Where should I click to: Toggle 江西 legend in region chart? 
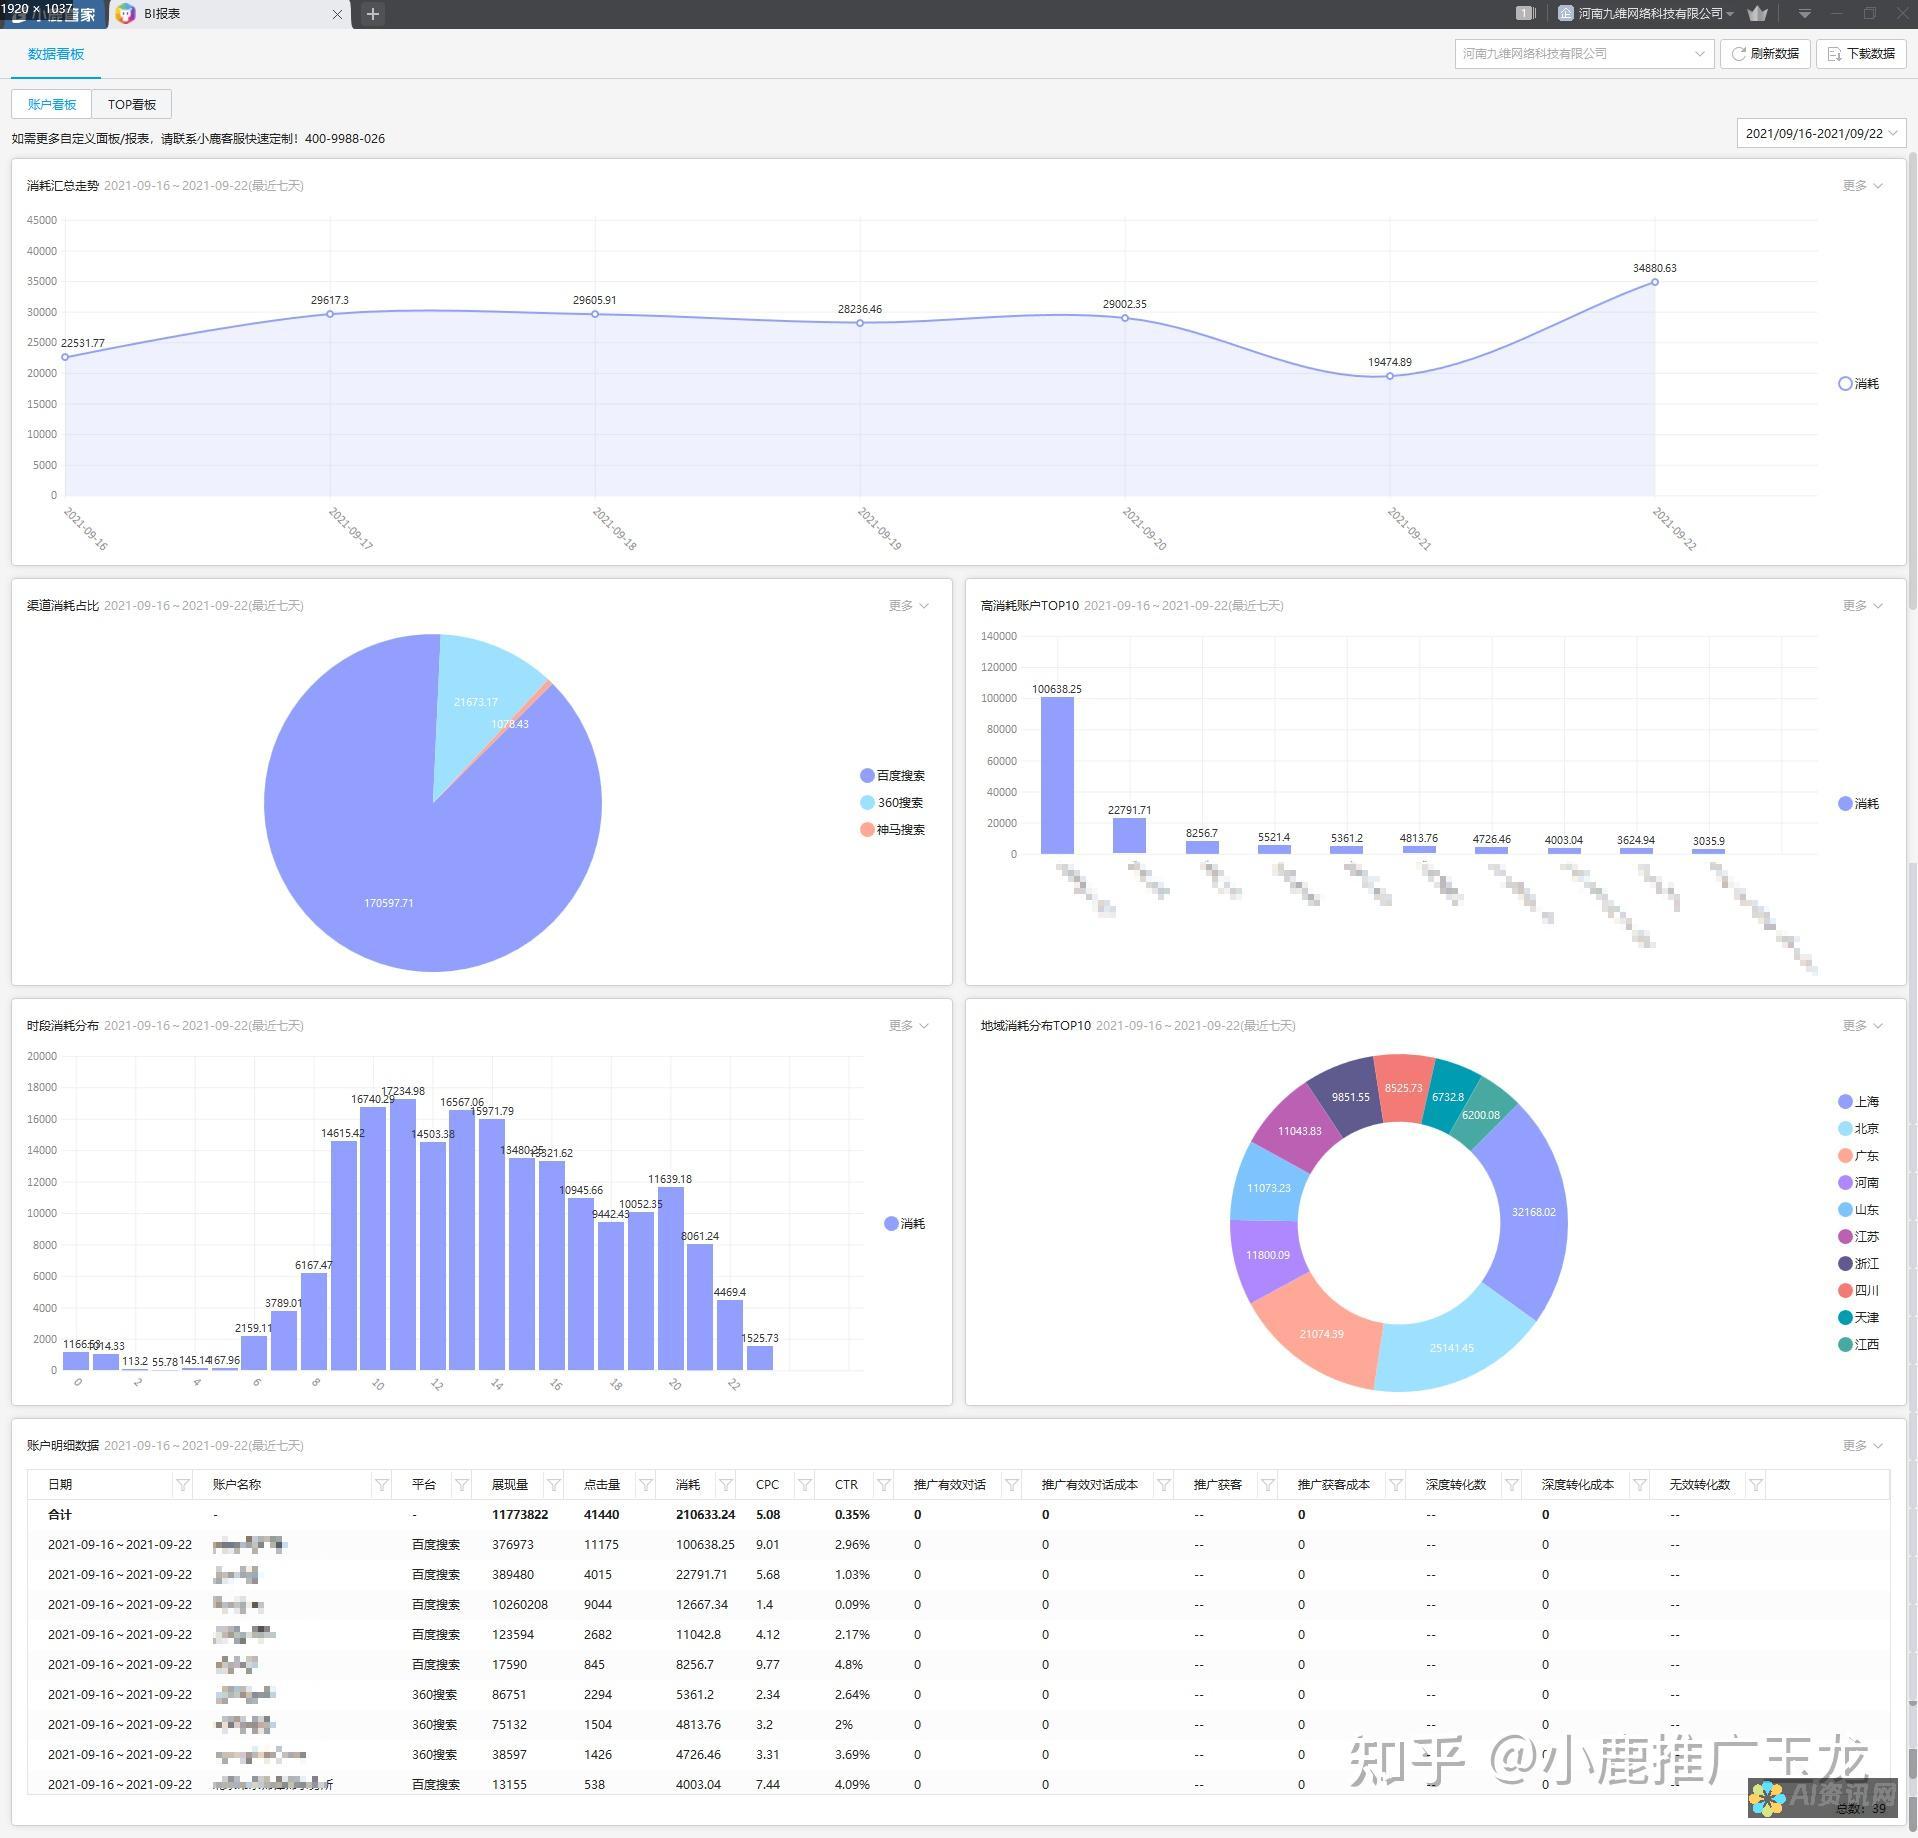coord(1859,1345)
